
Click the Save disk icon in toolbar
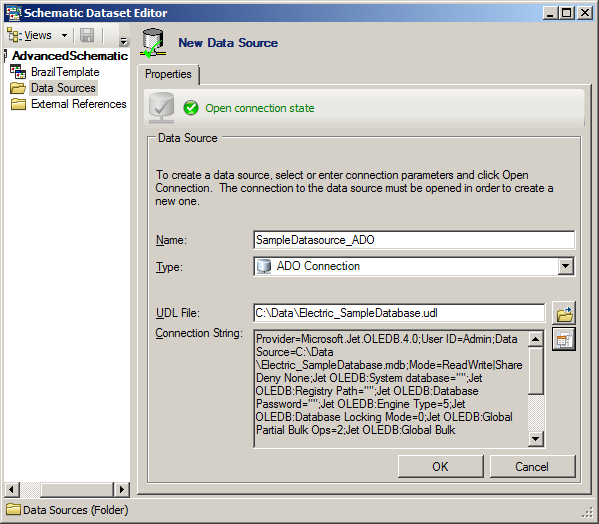pos(87,36)
